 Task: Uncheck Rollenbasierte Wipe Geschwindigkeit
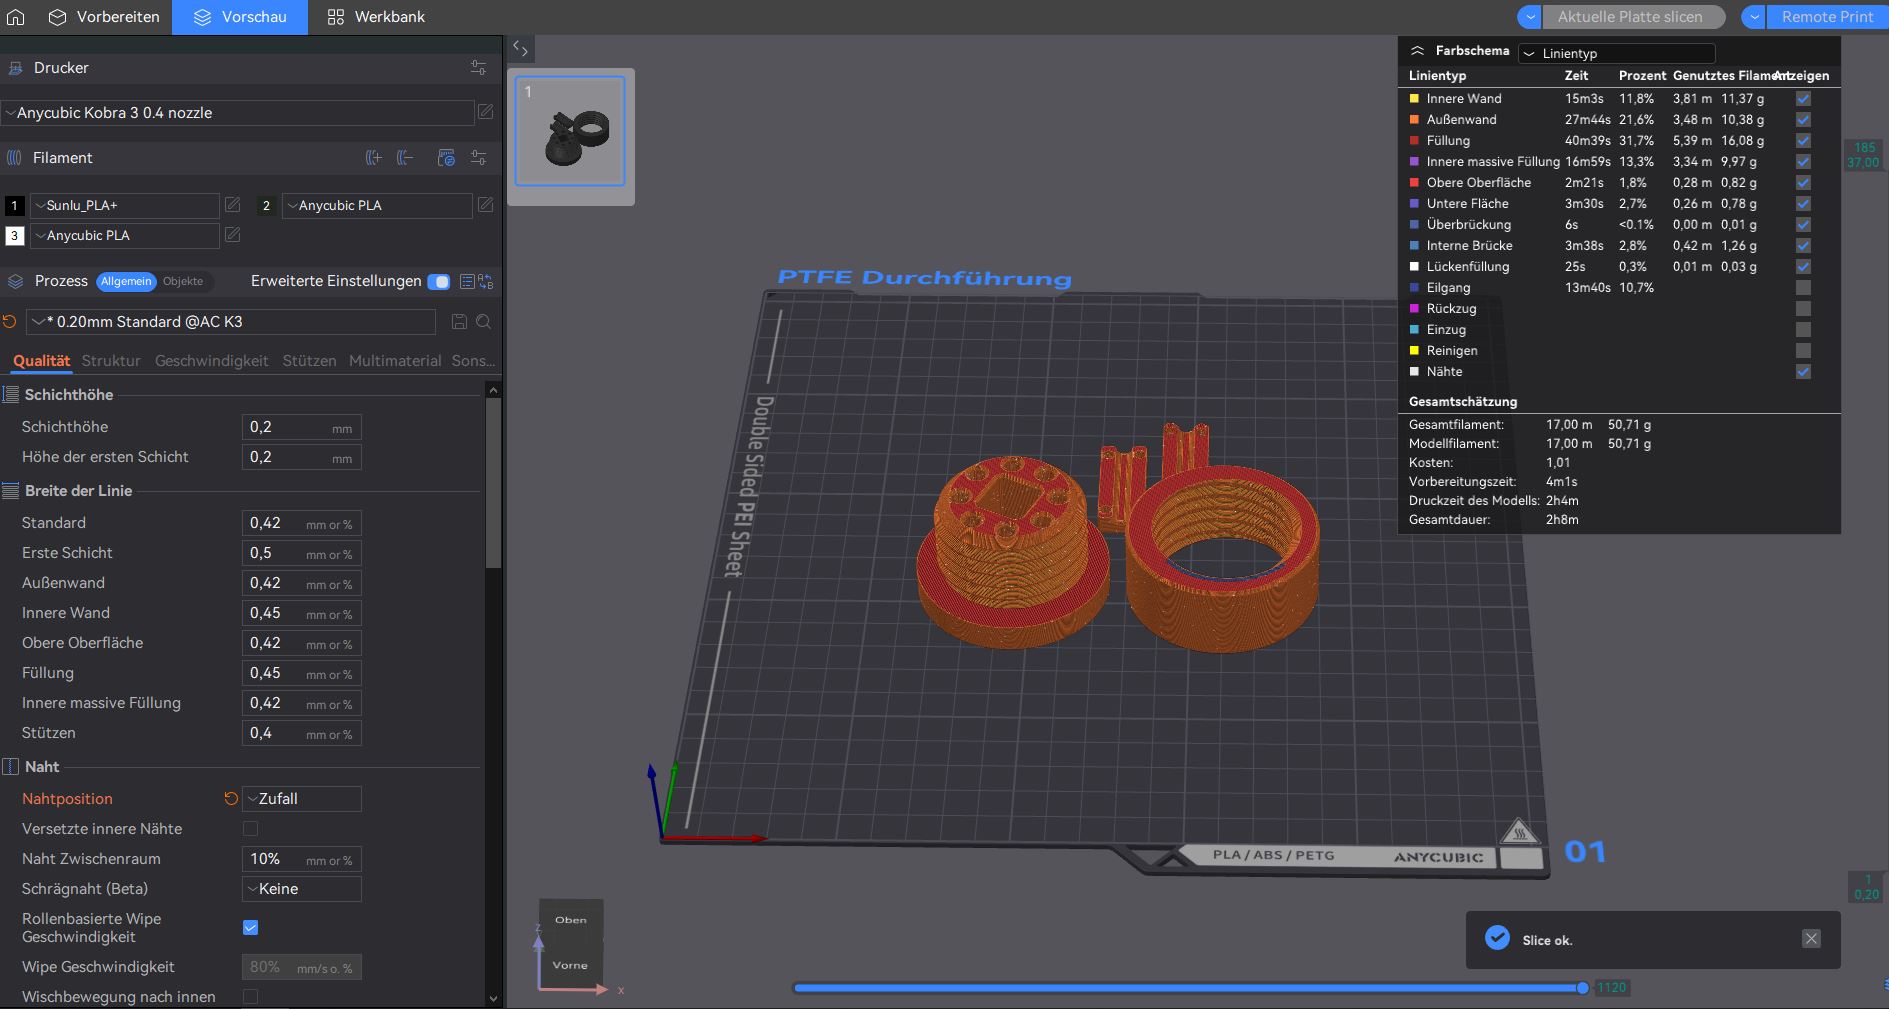click(x=251, y=928)
